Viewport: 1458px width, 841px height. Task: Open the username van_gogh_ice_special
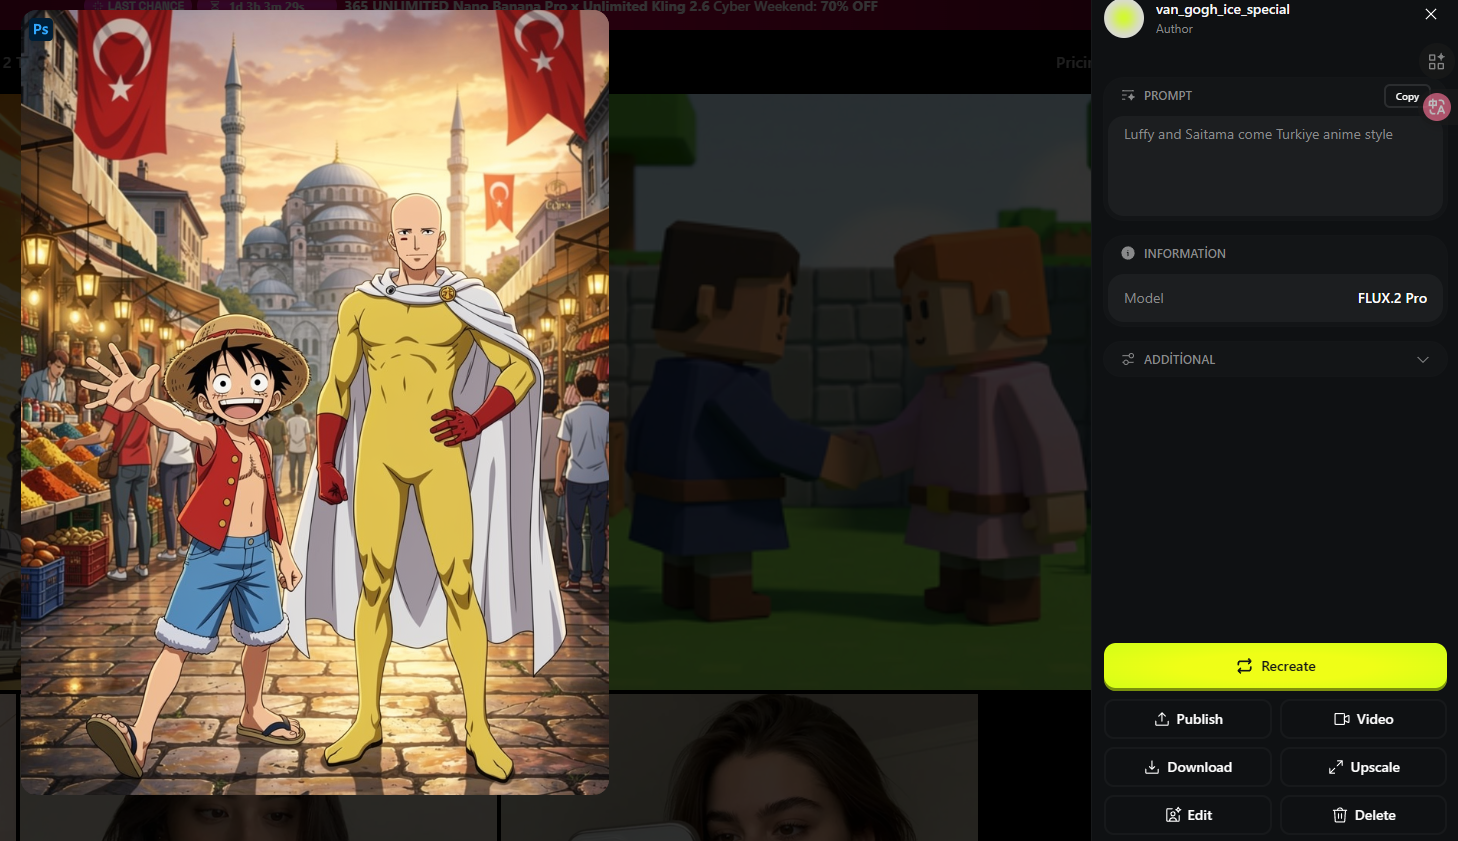point(1222,10)
